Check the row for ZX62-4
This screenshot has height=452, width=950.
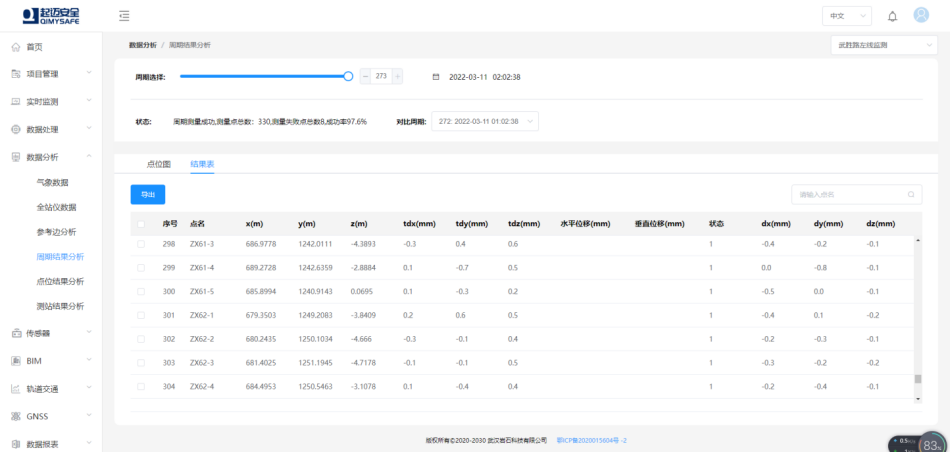pyautogui.click(x=141, y=386)
